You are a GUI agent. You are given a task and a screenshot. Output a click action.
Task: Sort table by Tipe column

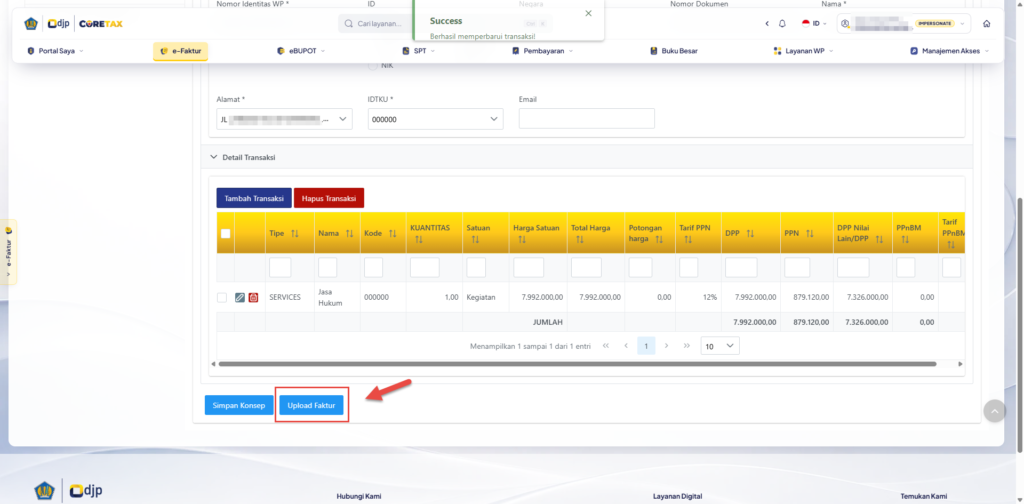[295, 234]
